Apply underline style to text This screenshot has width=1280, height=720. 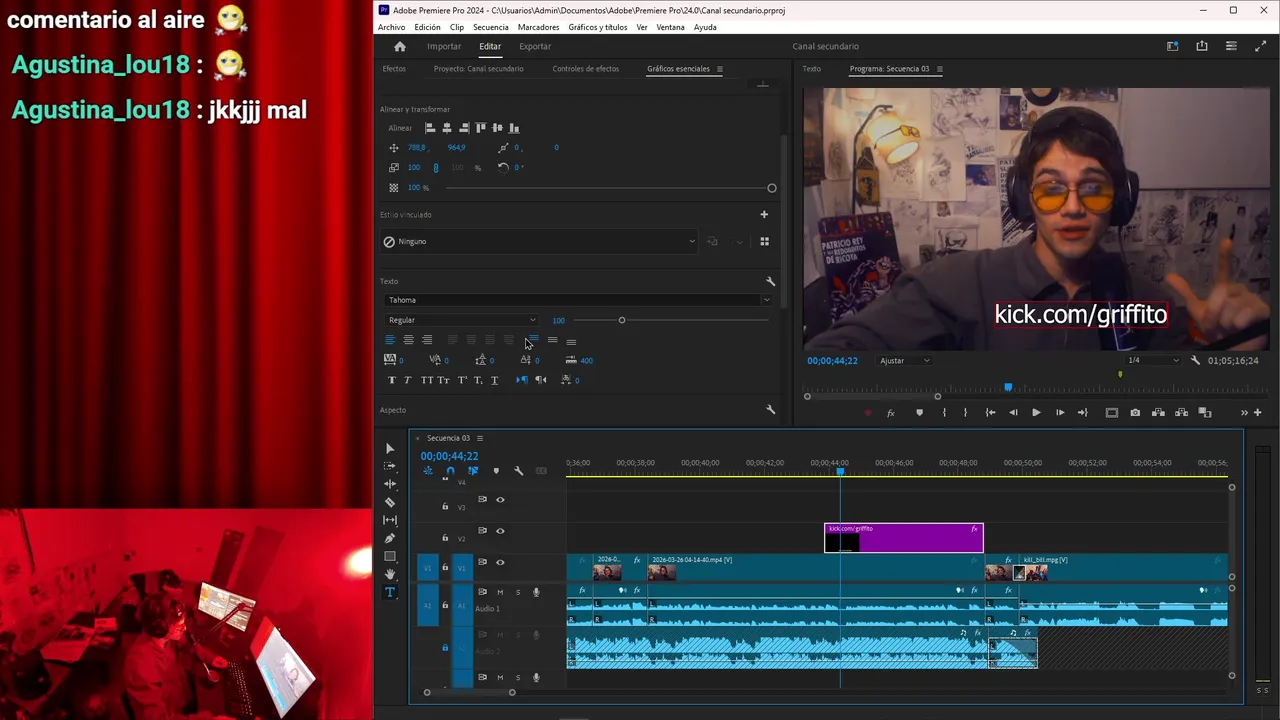pyautogui.click(x=494, y=380)
